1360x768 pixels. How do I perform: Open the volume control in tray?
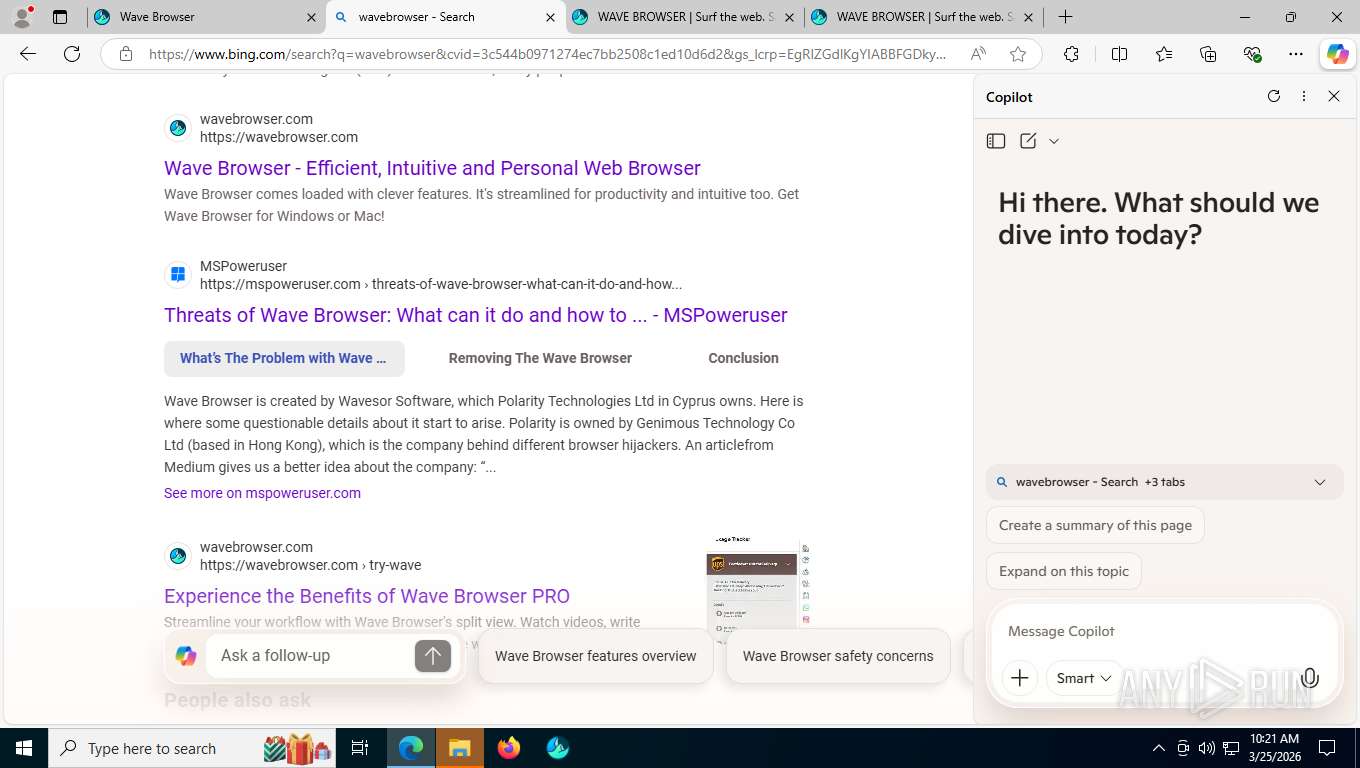tap(1207, 748)
